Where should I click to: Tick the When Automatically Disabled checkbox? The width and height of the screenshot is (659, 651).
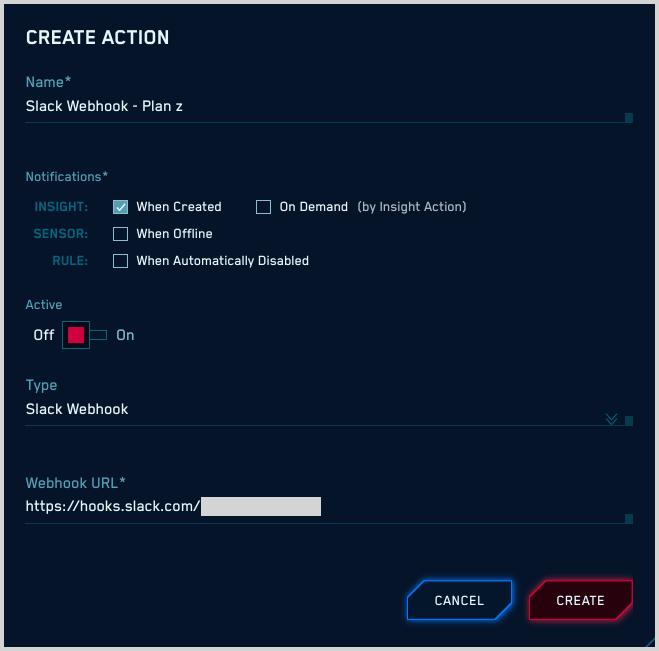pos(121,261)
